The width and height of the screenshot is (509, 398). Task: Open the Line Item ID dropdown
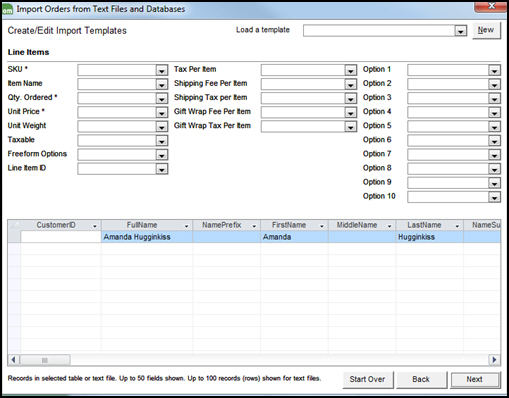[162, 169]
